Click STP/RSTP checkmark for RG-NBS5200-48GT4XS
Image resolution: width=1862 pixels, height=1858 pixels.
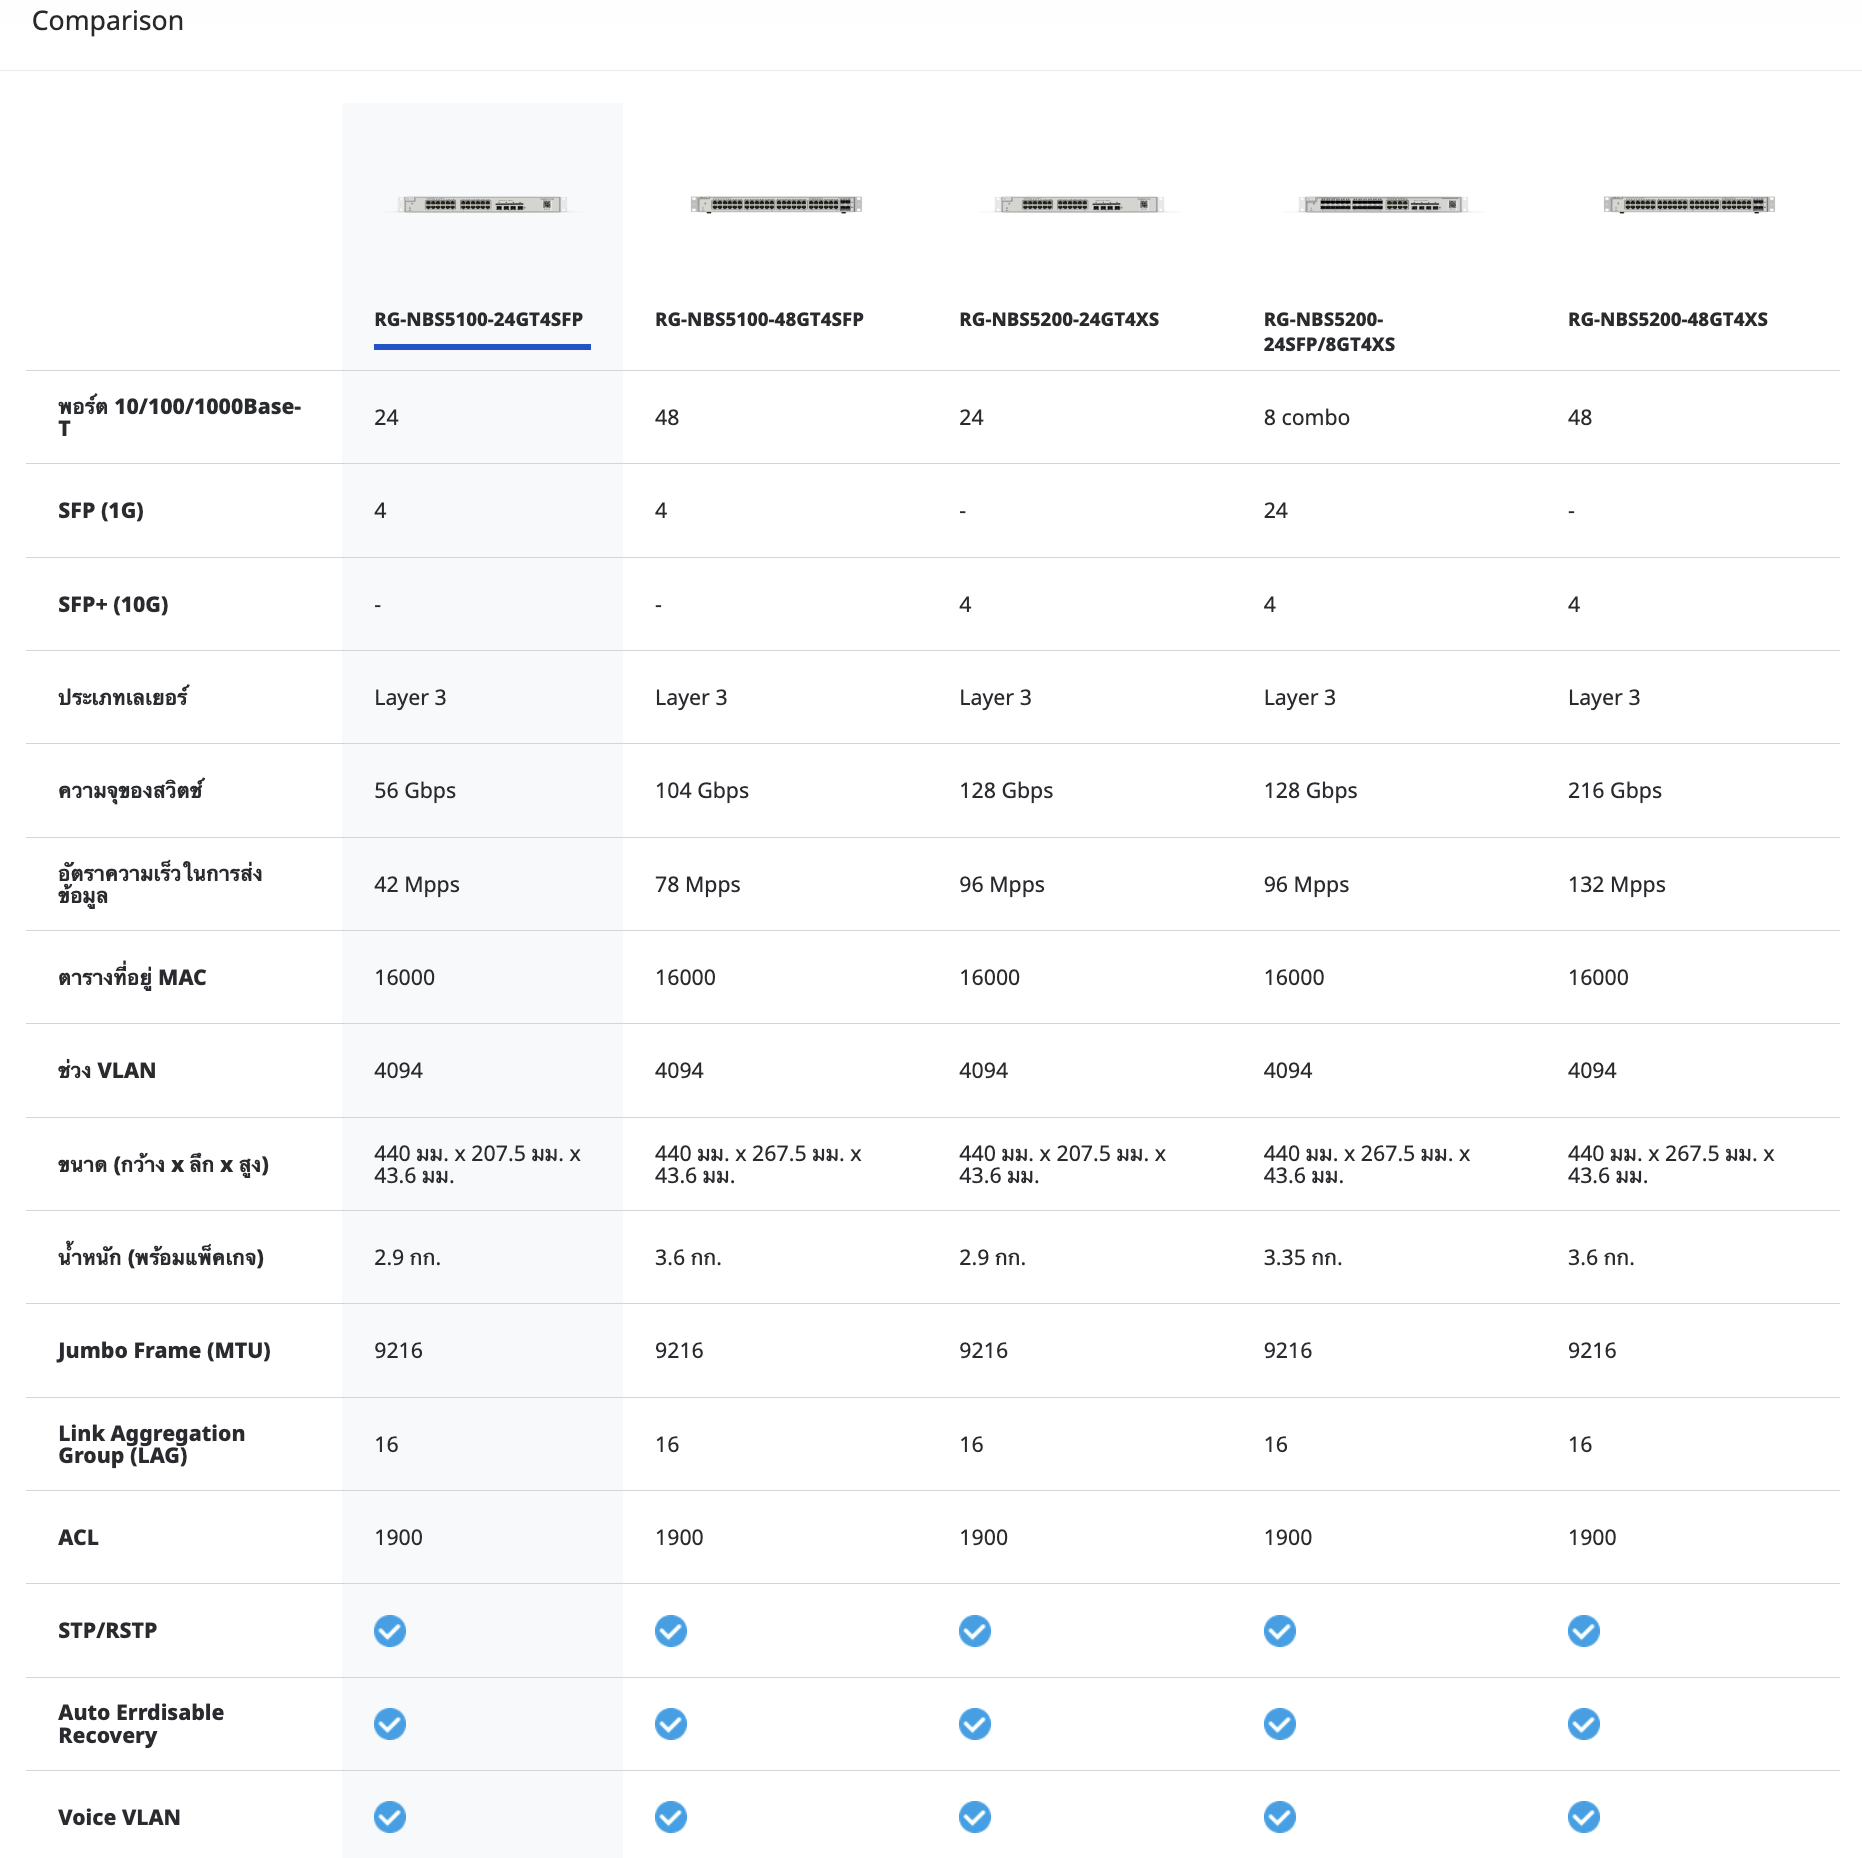[1583, 1631]
